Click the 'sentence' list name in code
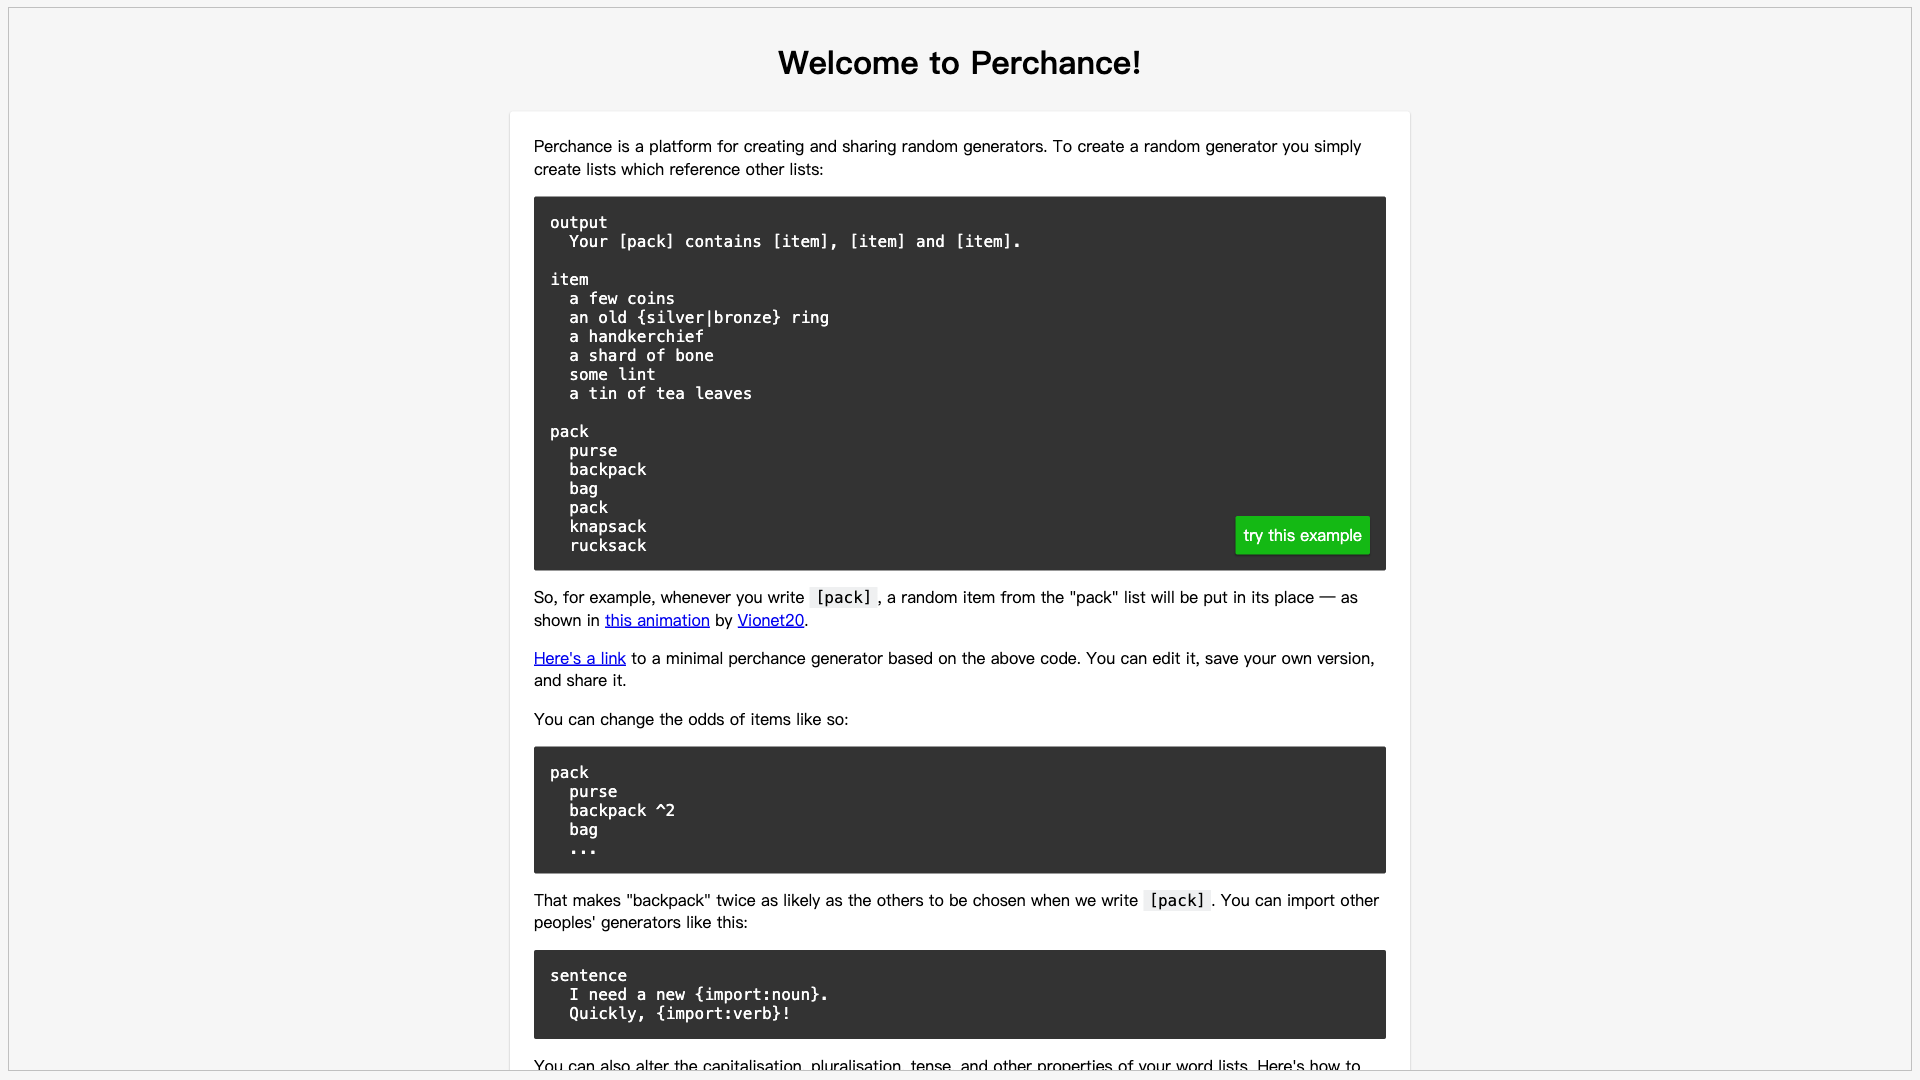This screenshot has height=1080, width=1920. (588, 976)
